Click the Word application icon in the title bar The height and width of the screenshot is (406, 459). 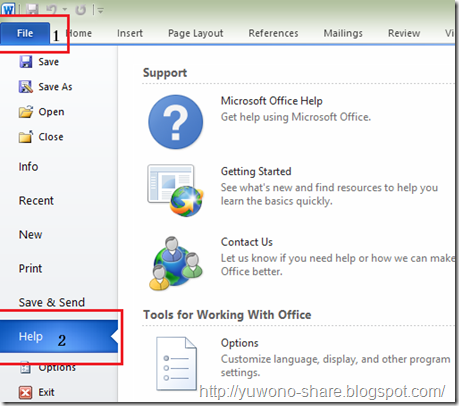coord(8,9)
